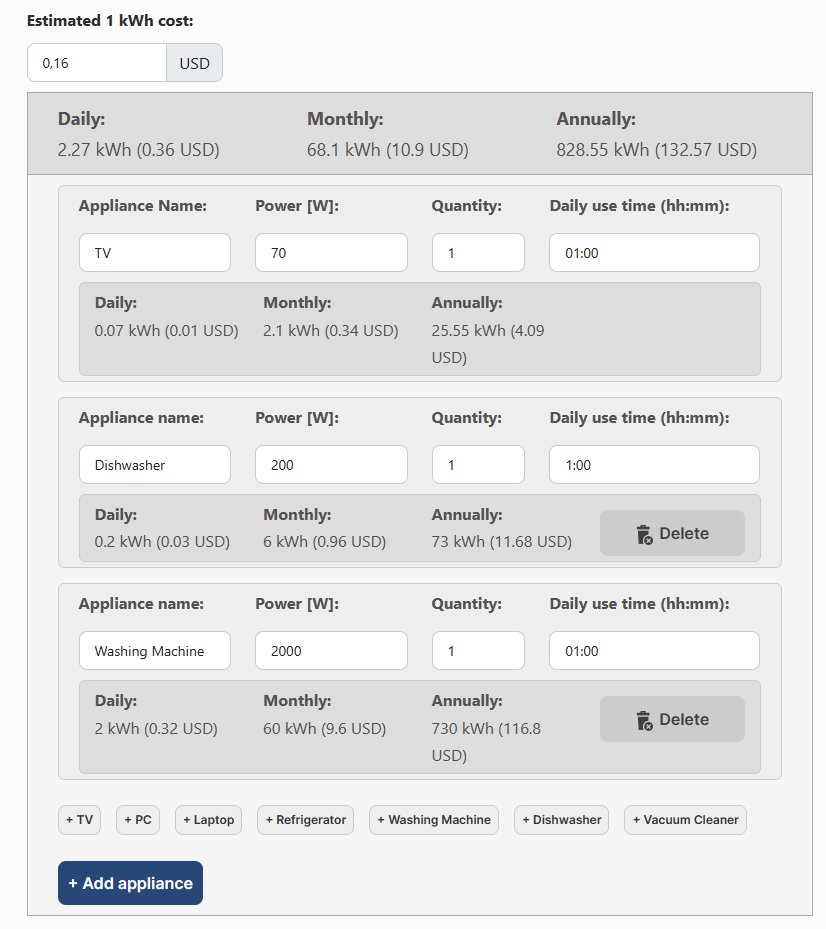Select total daily value 2.27 kWh (0.36 USD)
Viewport: 826px width, 929px height.
pos(138,150)
